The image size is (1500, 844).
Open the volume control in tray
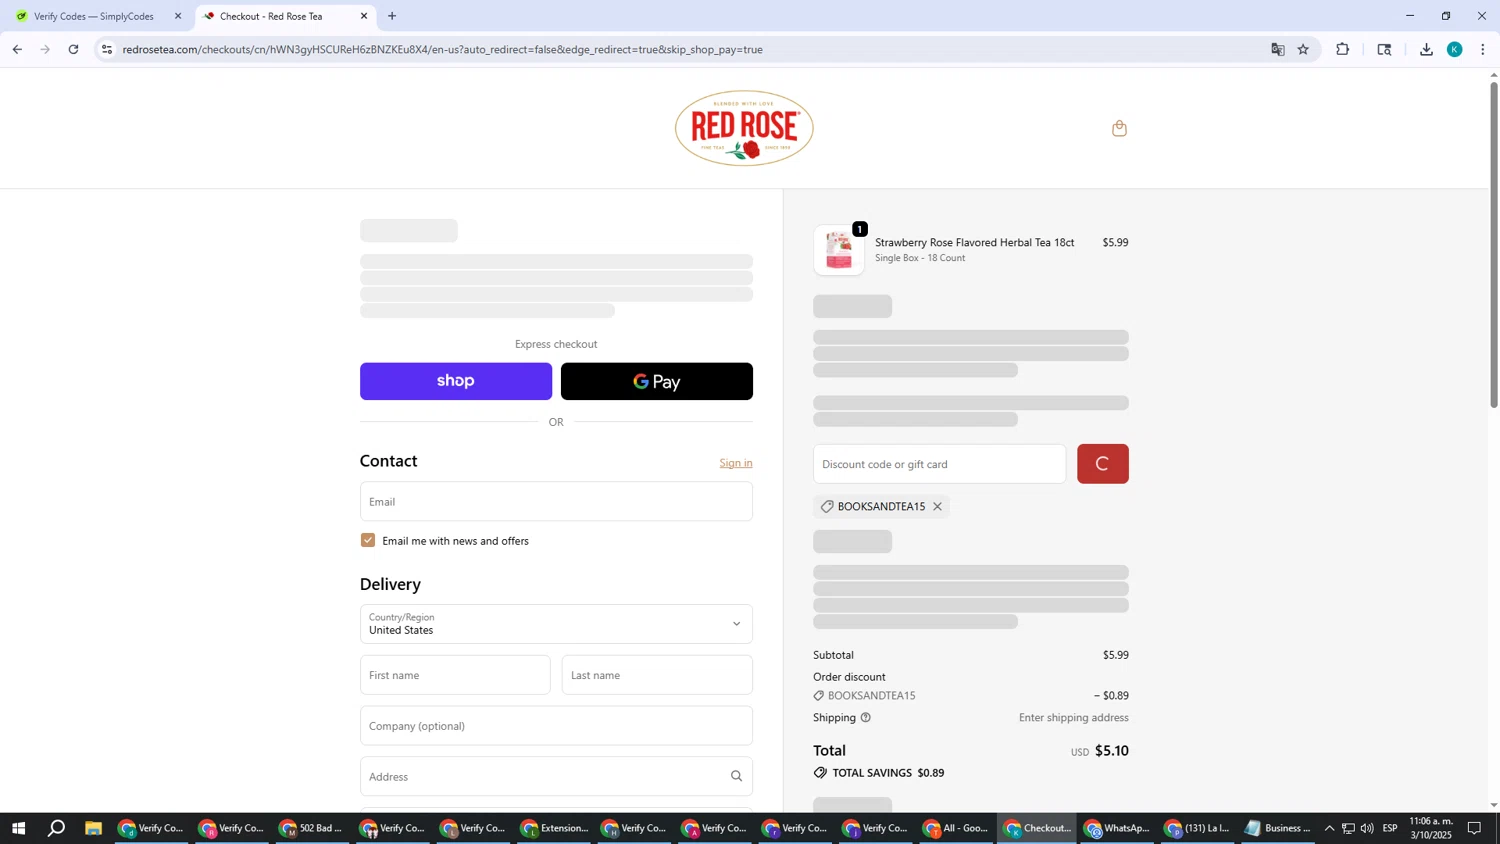(1367, 828)
